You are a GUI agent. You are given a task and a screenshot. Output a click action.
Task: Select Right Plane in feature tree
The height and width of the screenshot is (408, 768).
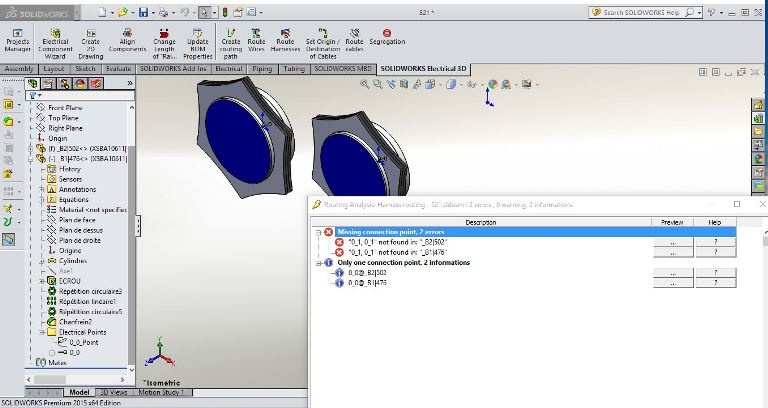coord(65,128)
